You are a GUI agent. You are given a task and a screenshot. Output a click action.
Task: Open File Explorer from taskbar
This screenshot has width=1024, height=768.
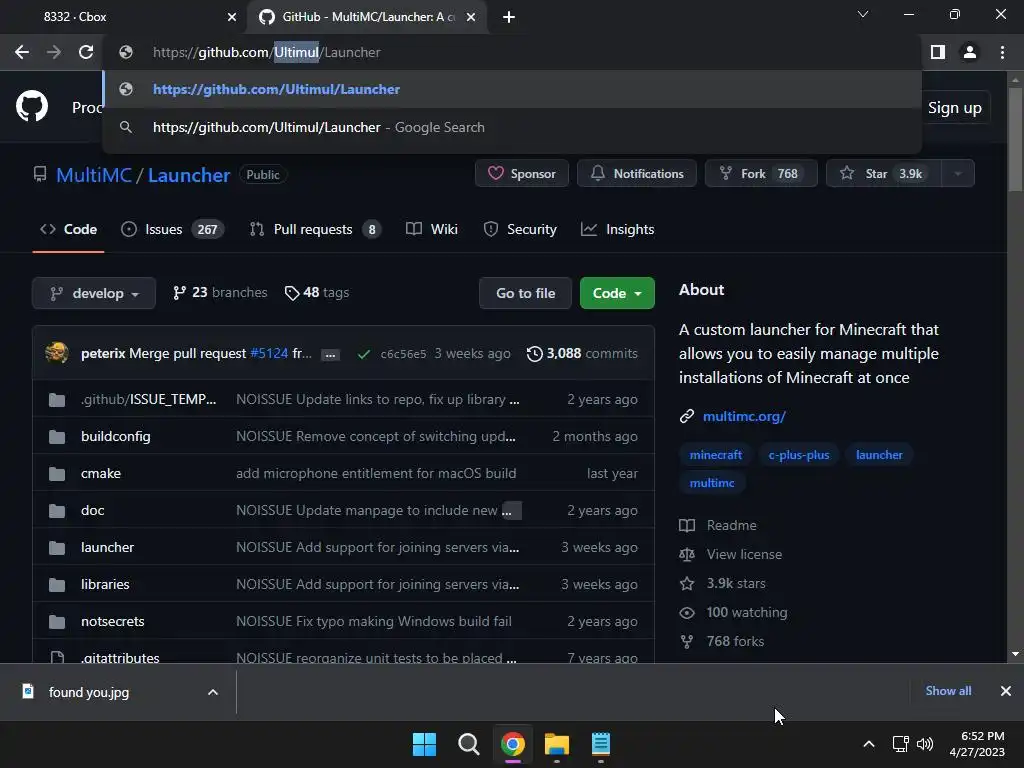point(556,744)
